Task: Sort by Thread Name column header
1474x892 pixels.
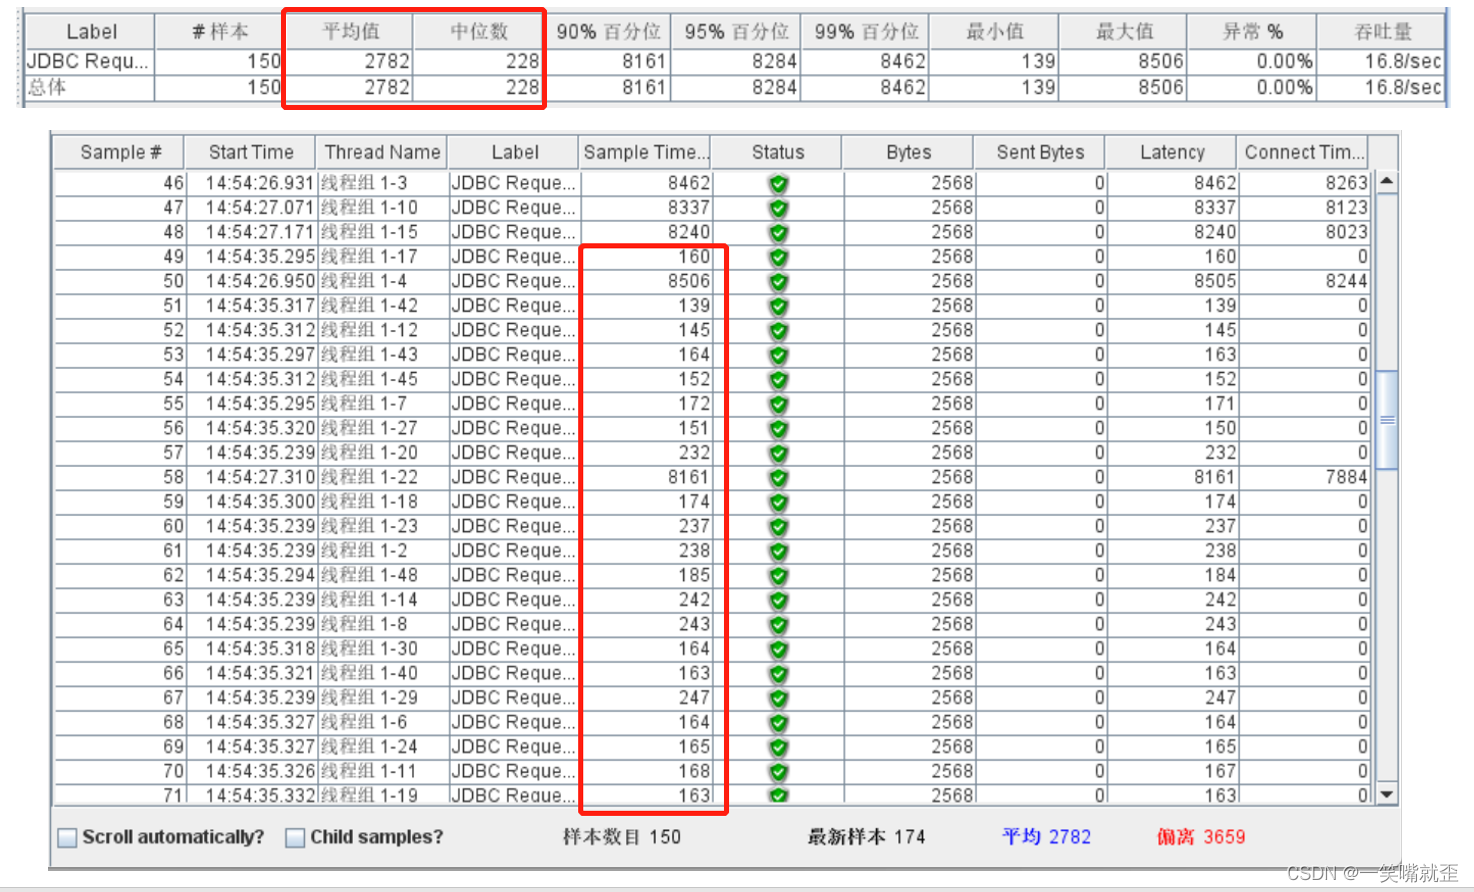Action: point(382,152)
